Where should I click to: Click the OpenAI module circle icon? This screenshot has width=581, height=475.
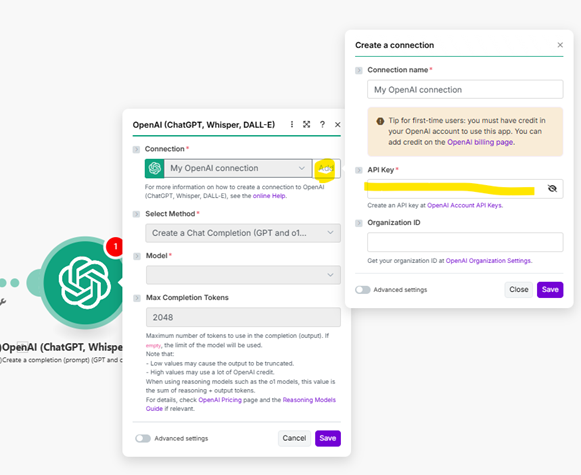(x=84, y=283)
